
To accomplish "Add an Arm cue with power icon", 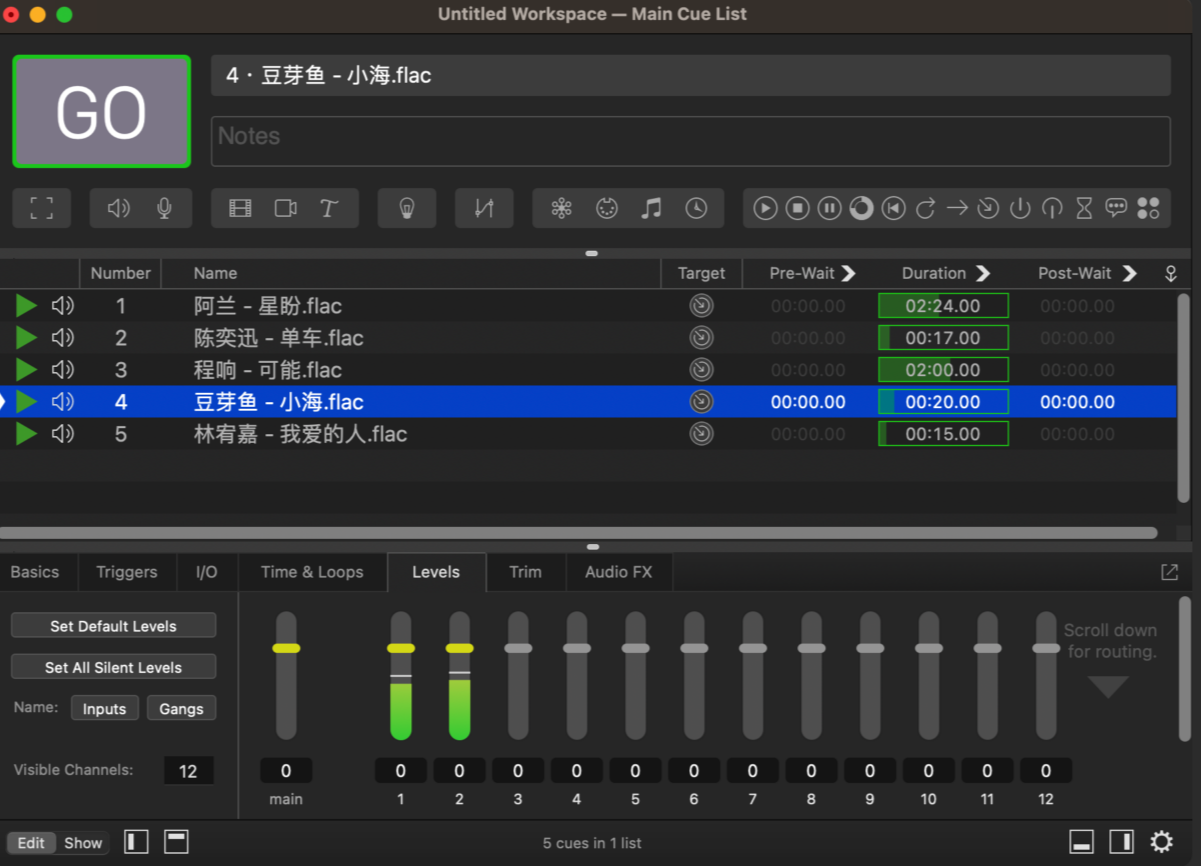I will pos(1020,208).
